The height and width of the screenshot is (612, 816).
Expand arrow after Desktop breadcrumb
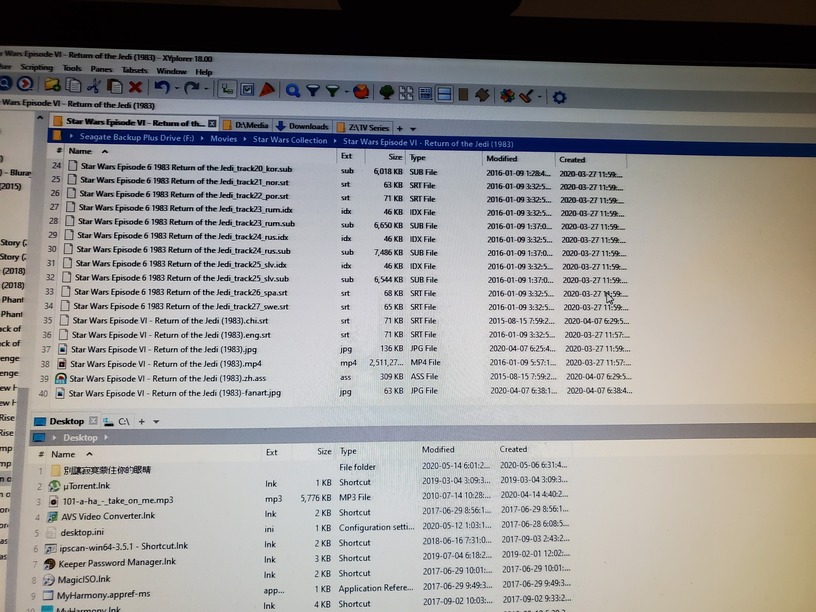106,437
